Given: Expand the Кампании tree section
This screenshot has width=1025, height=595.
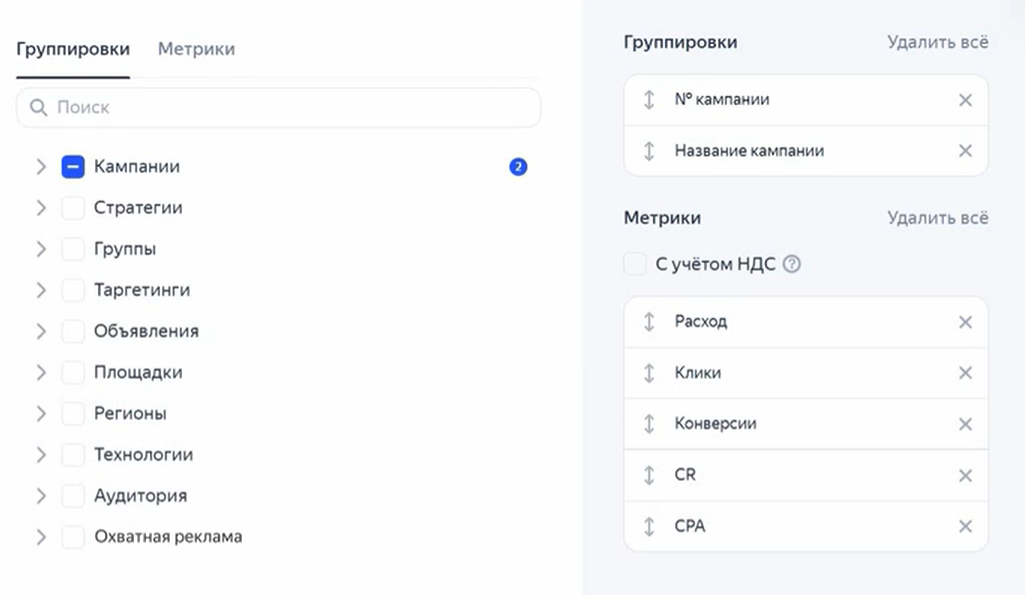Looking at the screenshot, I should coord(41,167).
